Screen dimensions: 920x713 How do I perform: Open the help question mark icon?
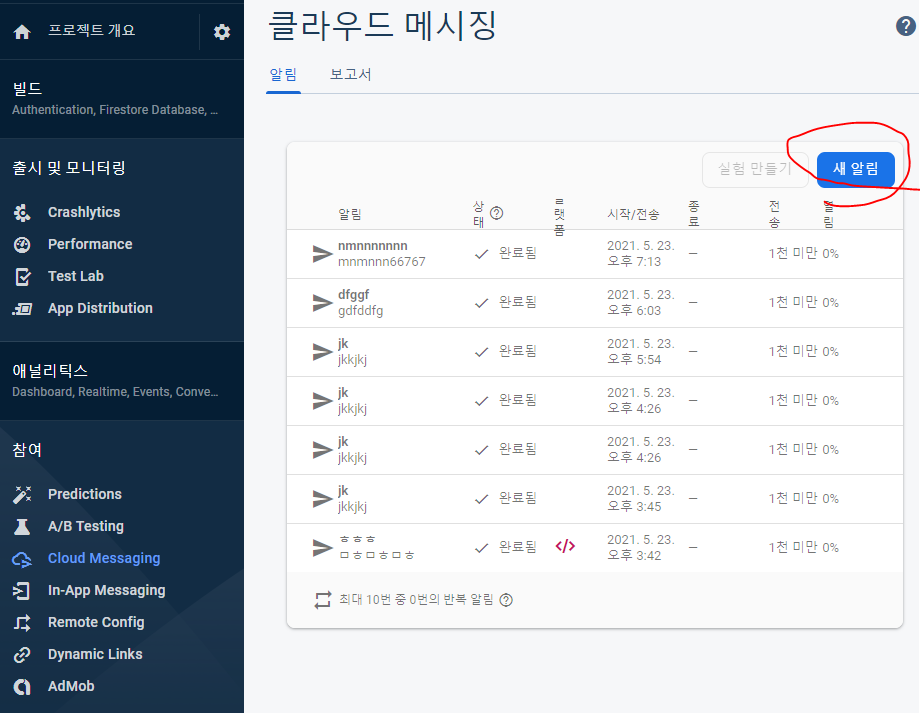click(906, 26)
